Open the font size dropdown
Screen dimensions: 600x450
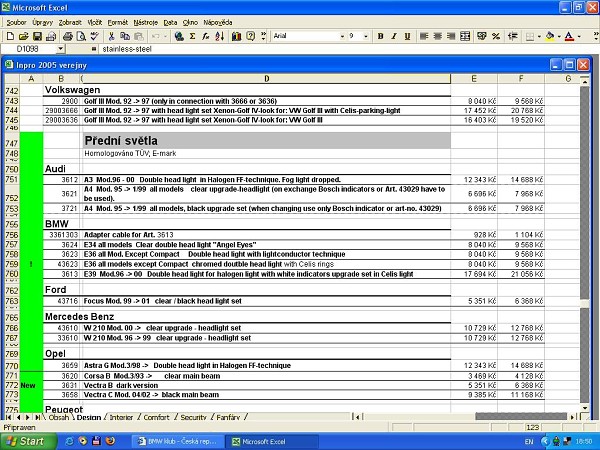coord(366,36)
